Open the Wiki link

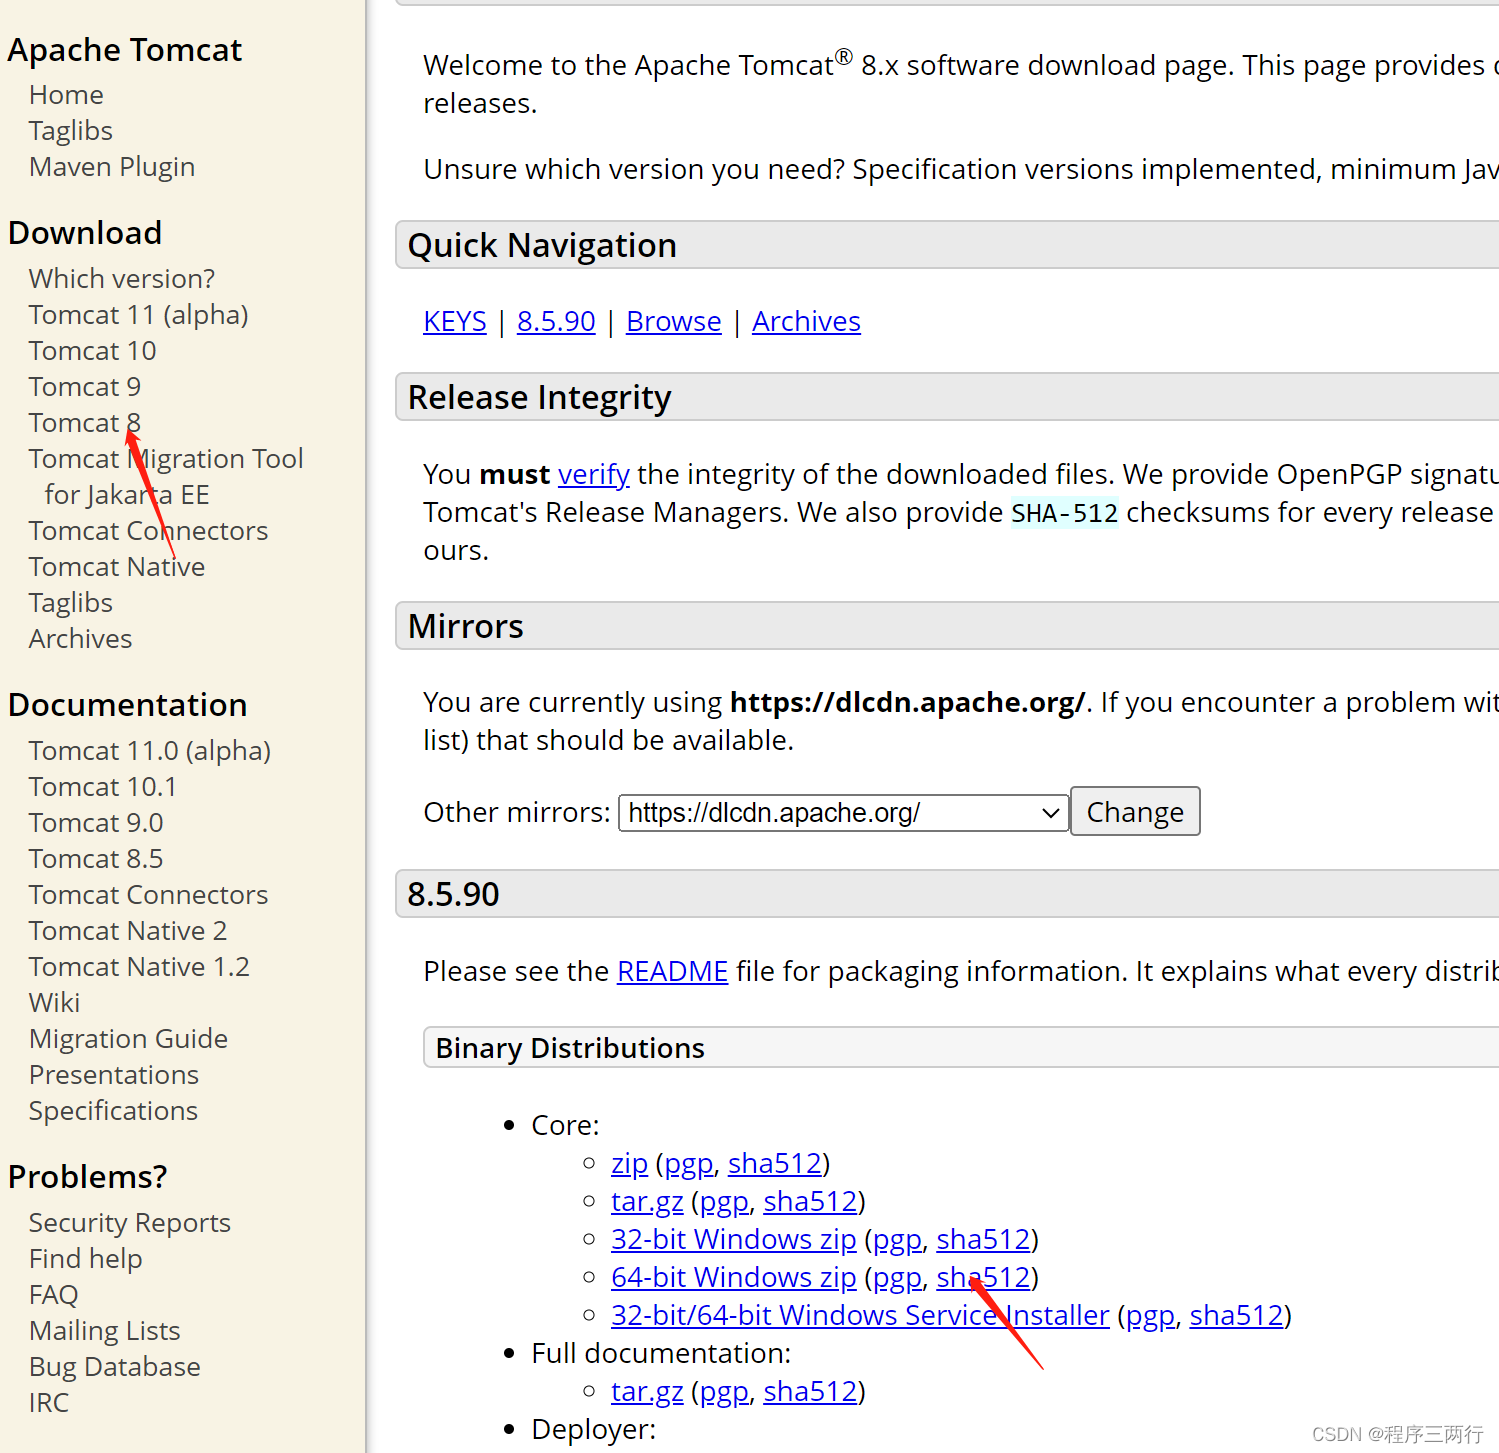point(54,1003)
